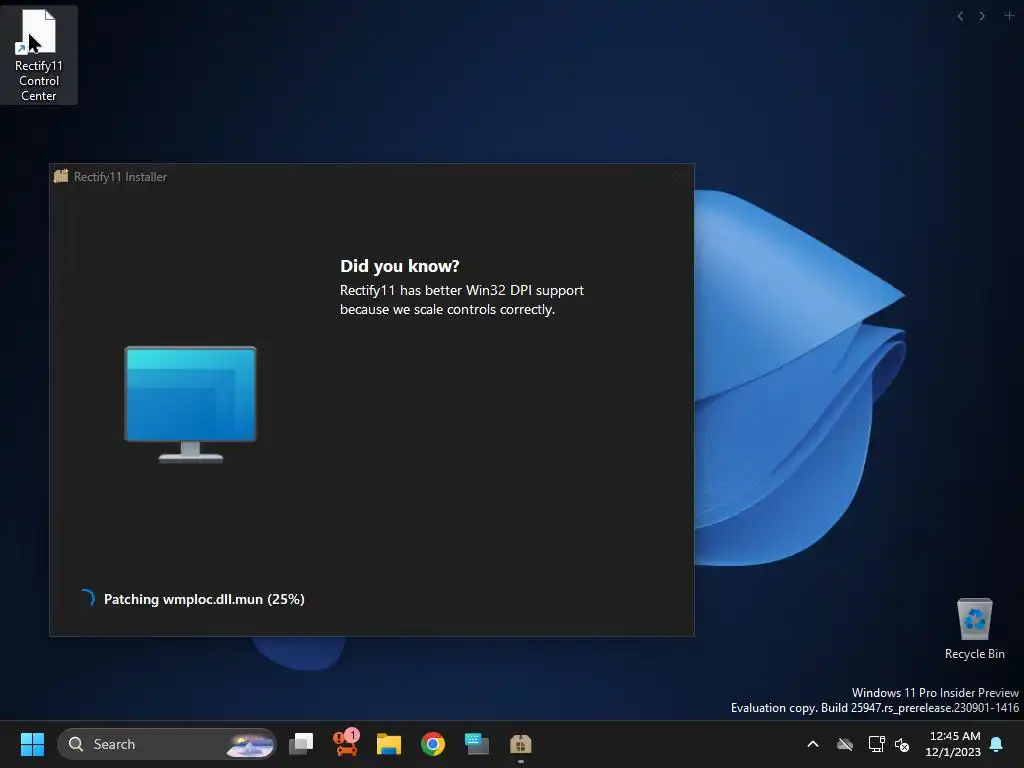Expand the hidden system tray icons
Viewport: 1024px width, 768px height.
click(813, 744)
